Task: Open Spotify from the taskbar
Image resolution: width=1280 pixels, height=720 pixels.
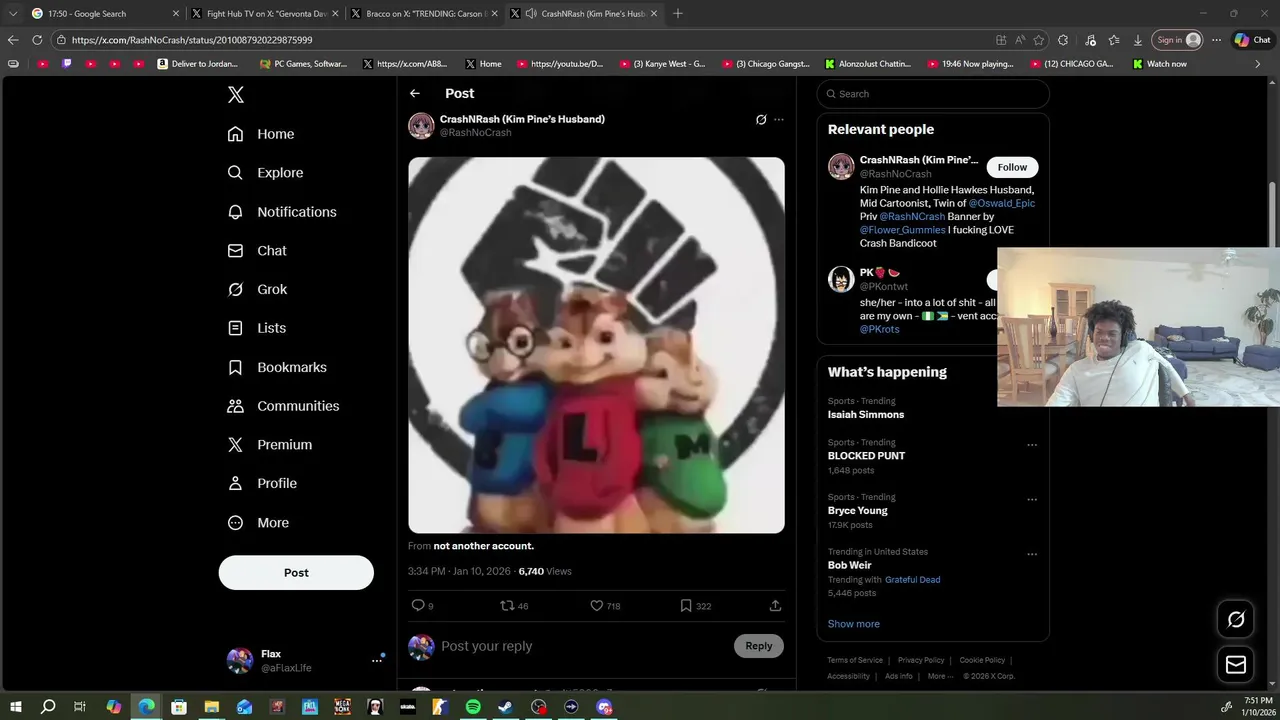Action: [473, 707]
